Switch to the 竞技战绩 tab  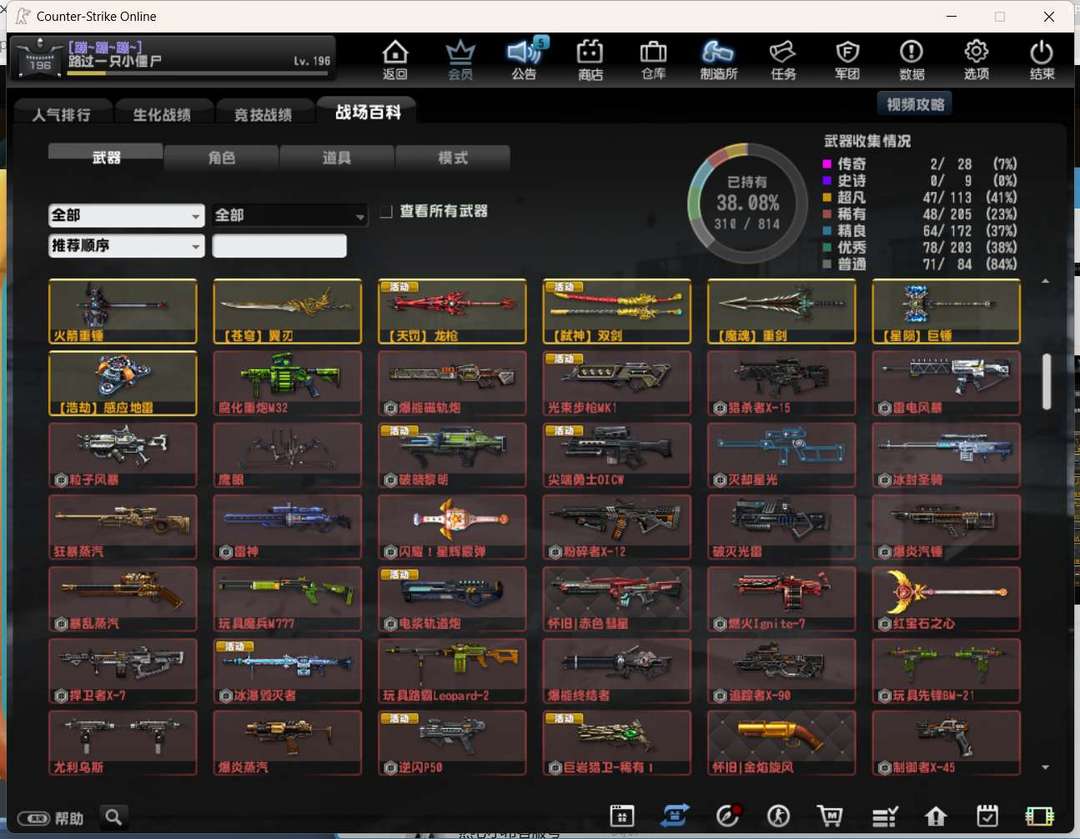(x=262, y=114)
